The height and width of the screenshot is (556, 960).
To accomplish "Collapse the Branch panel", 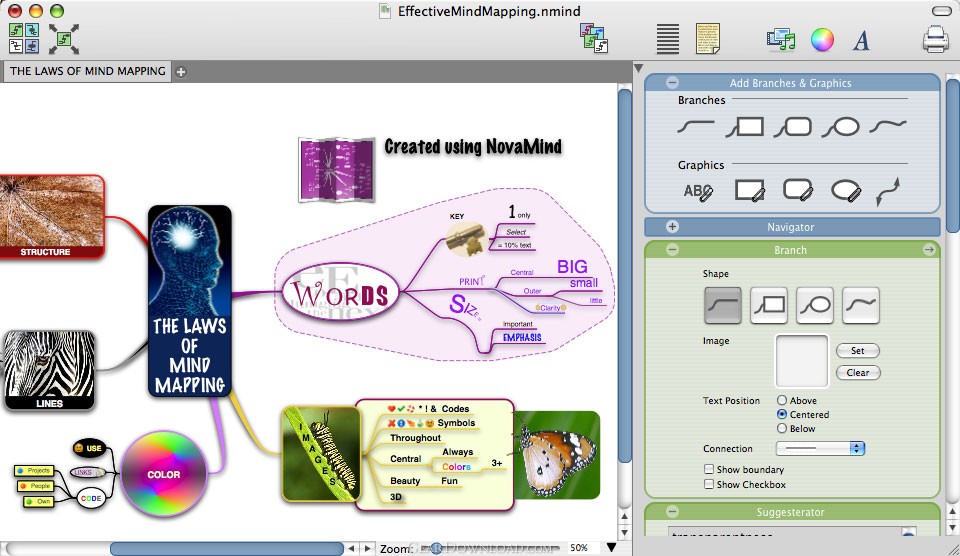I will pyautogui.click(x=672, y=250).
